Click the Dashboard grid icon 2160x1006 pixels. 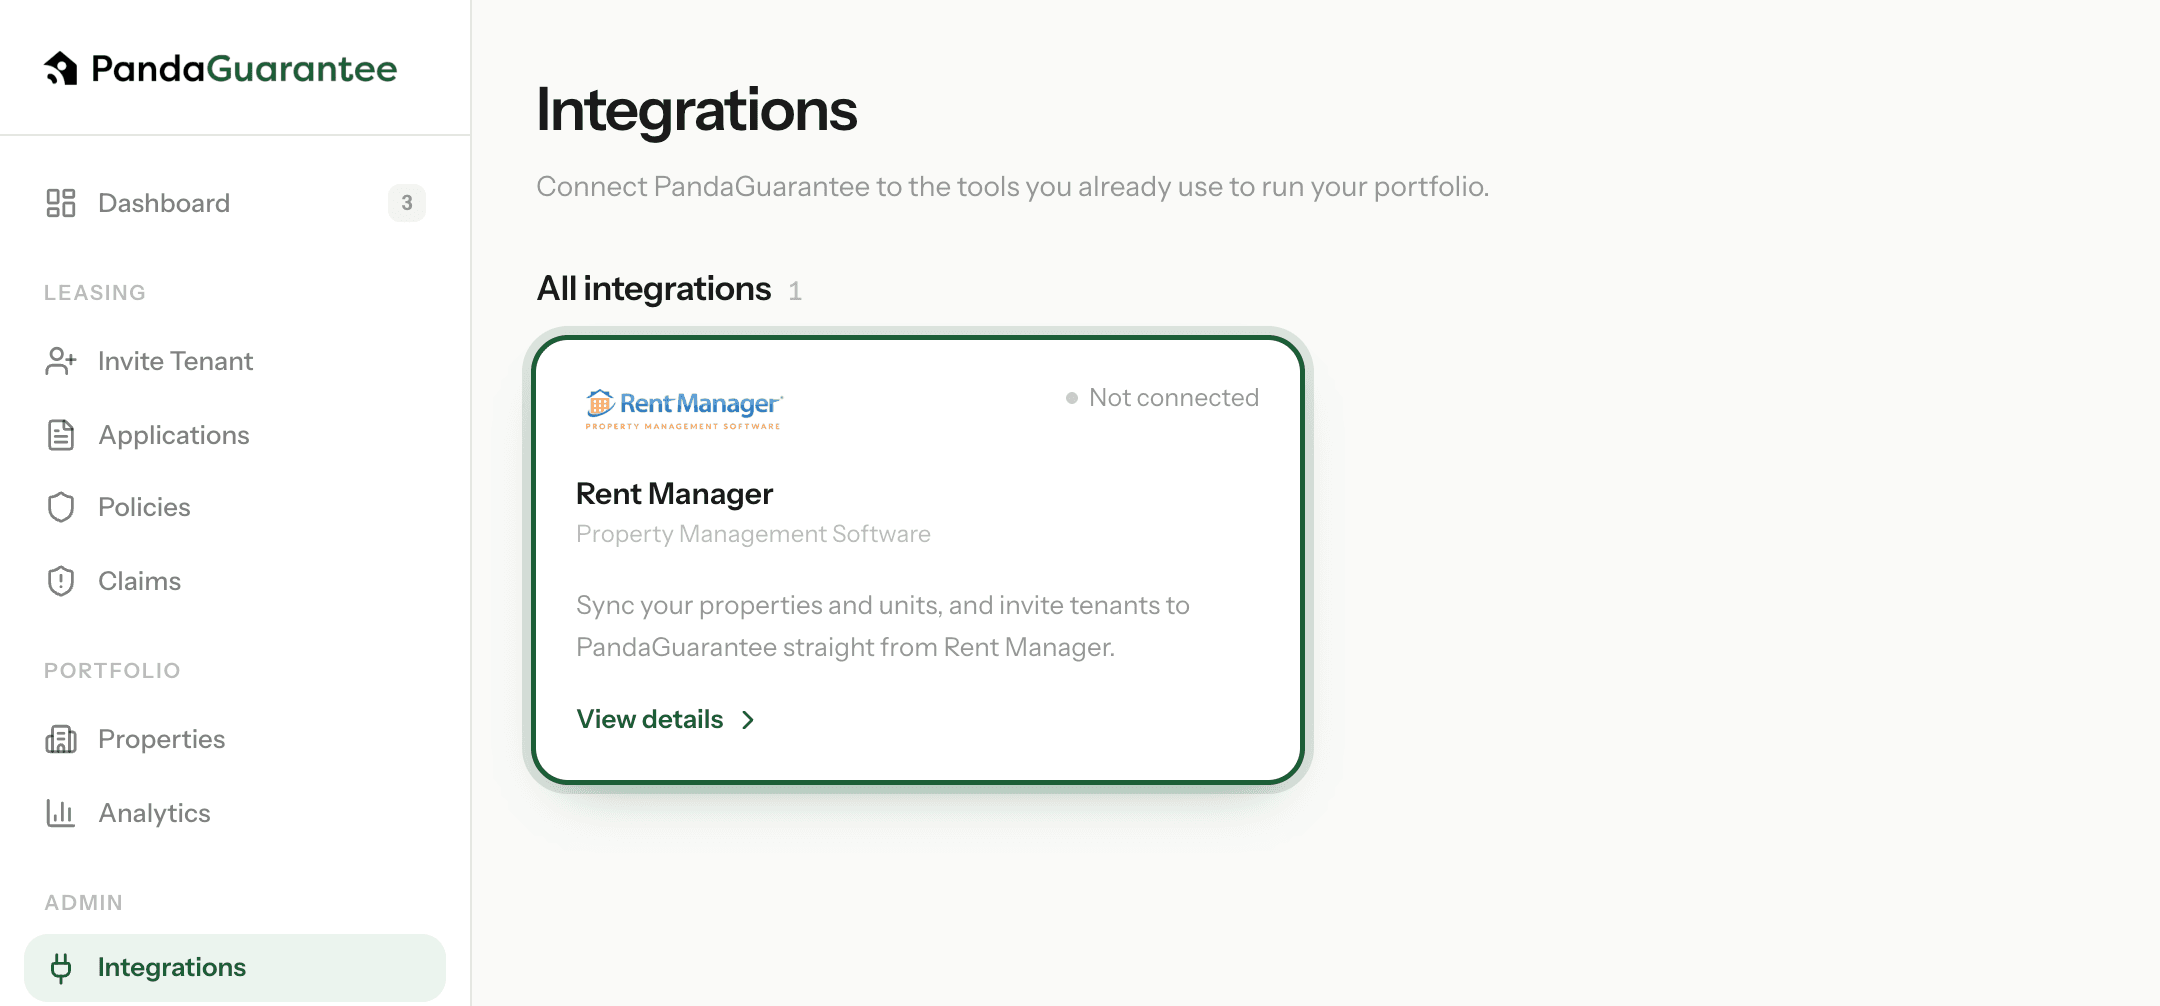[x=61, y=203]
